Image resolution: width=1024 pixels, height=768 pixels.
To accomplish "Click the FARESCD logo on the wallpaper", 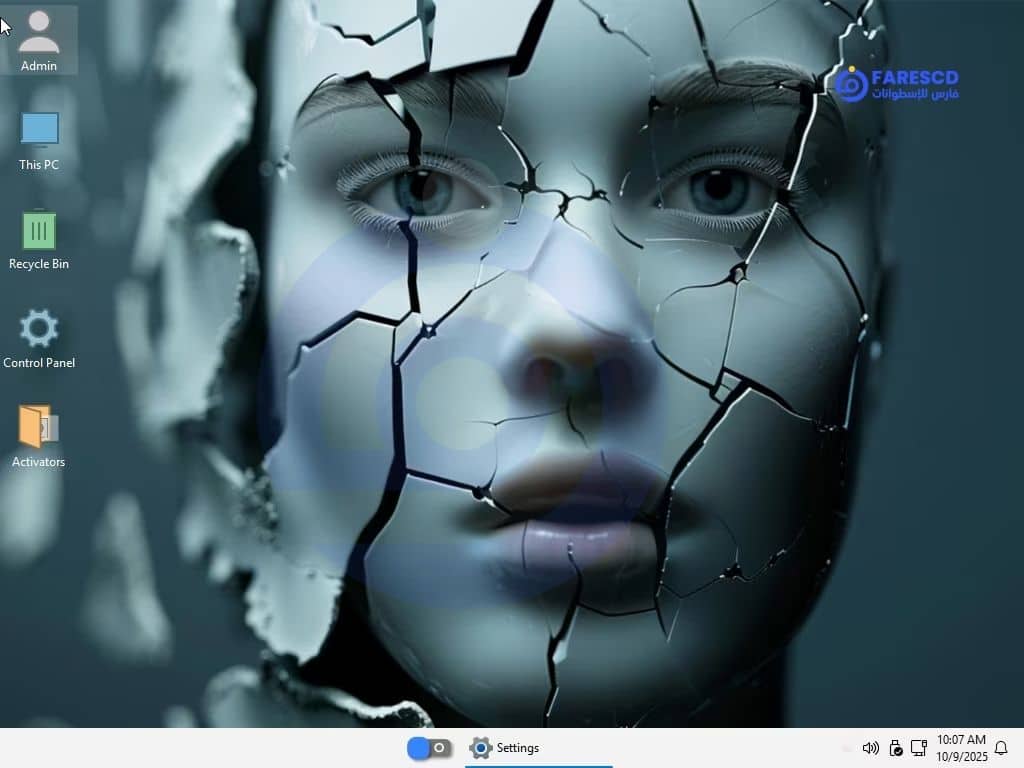I will click(x=897, y=84).
